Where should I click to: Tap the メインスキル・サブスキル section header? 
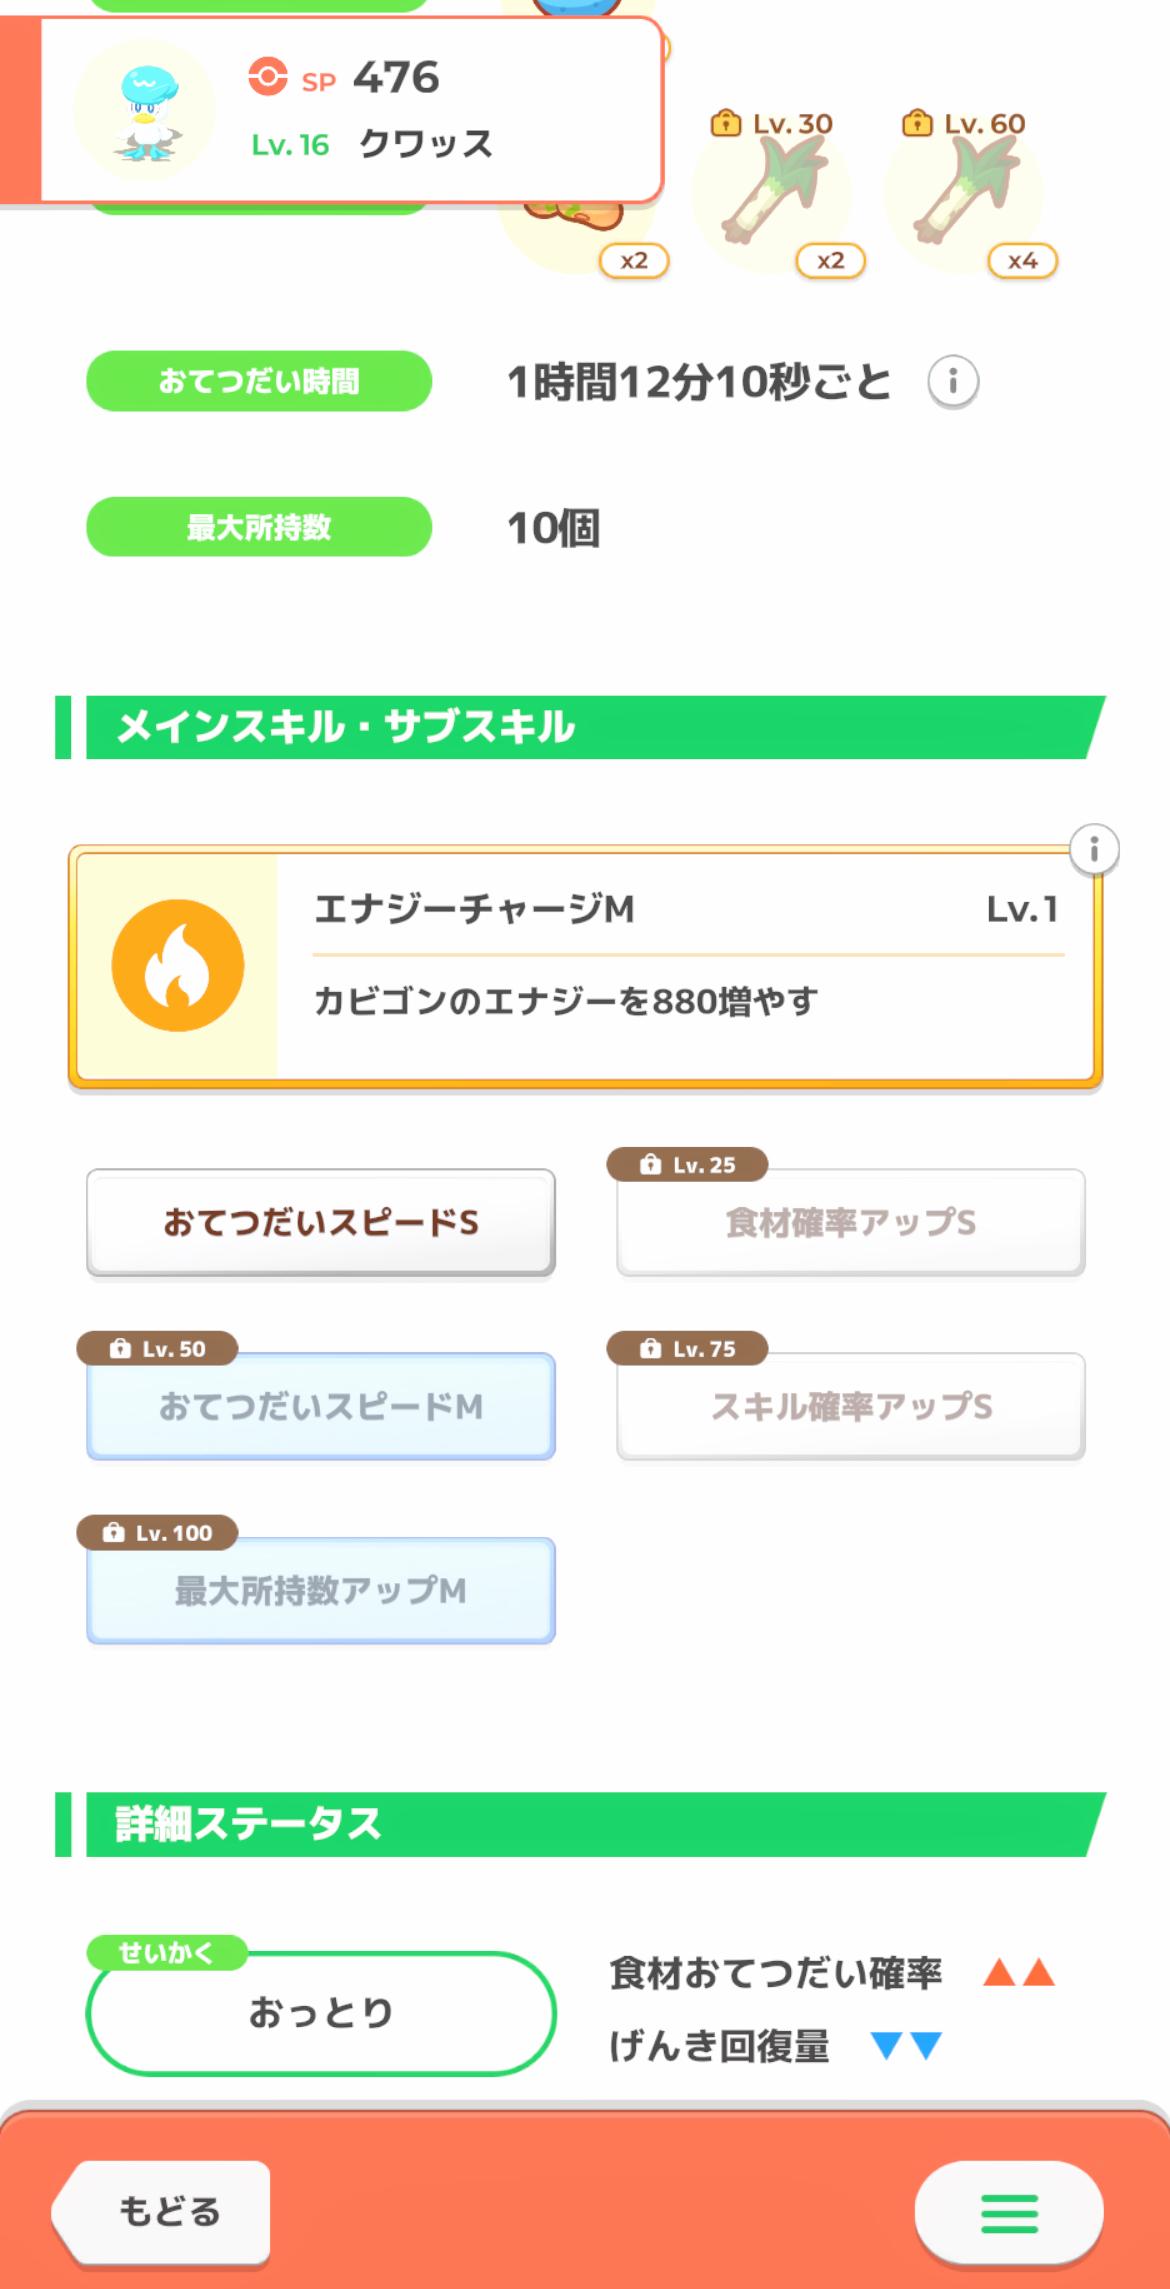click(x=580, y=727)
